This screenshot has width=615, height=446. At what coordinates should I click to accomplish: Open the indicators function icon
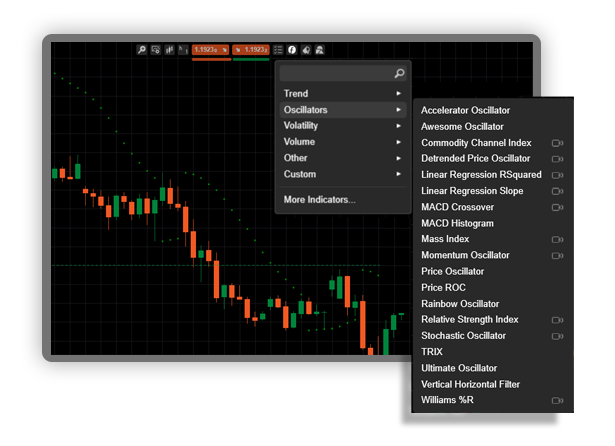(292, 50)
